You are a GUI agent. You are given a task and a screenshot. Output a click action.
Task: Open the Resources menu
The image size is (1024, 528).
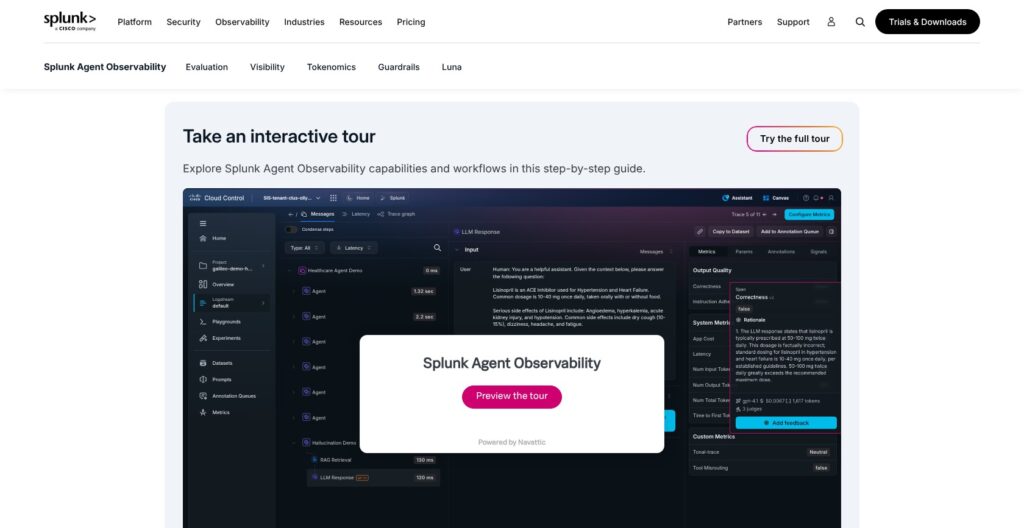[x=360, y=22]
